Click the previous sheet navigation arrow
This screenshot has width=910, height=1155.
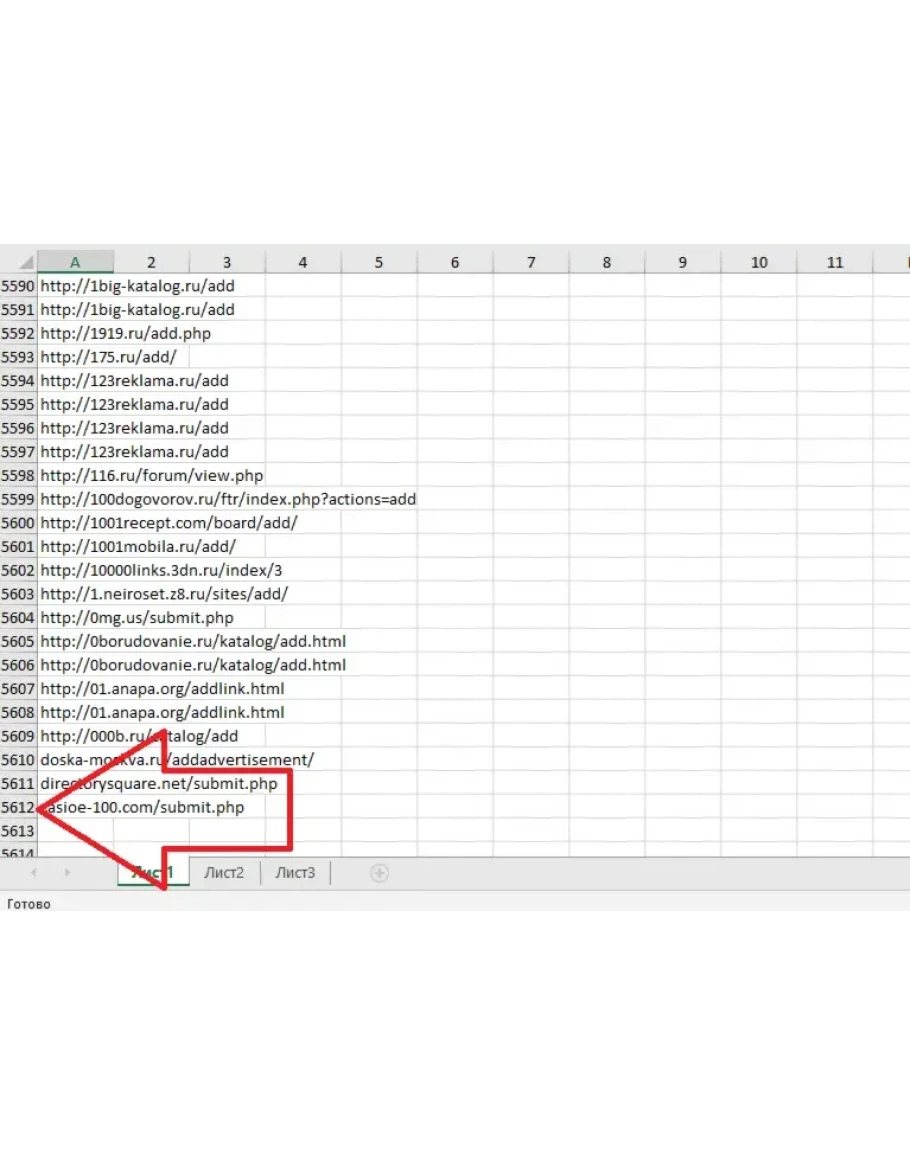(34, 873)
